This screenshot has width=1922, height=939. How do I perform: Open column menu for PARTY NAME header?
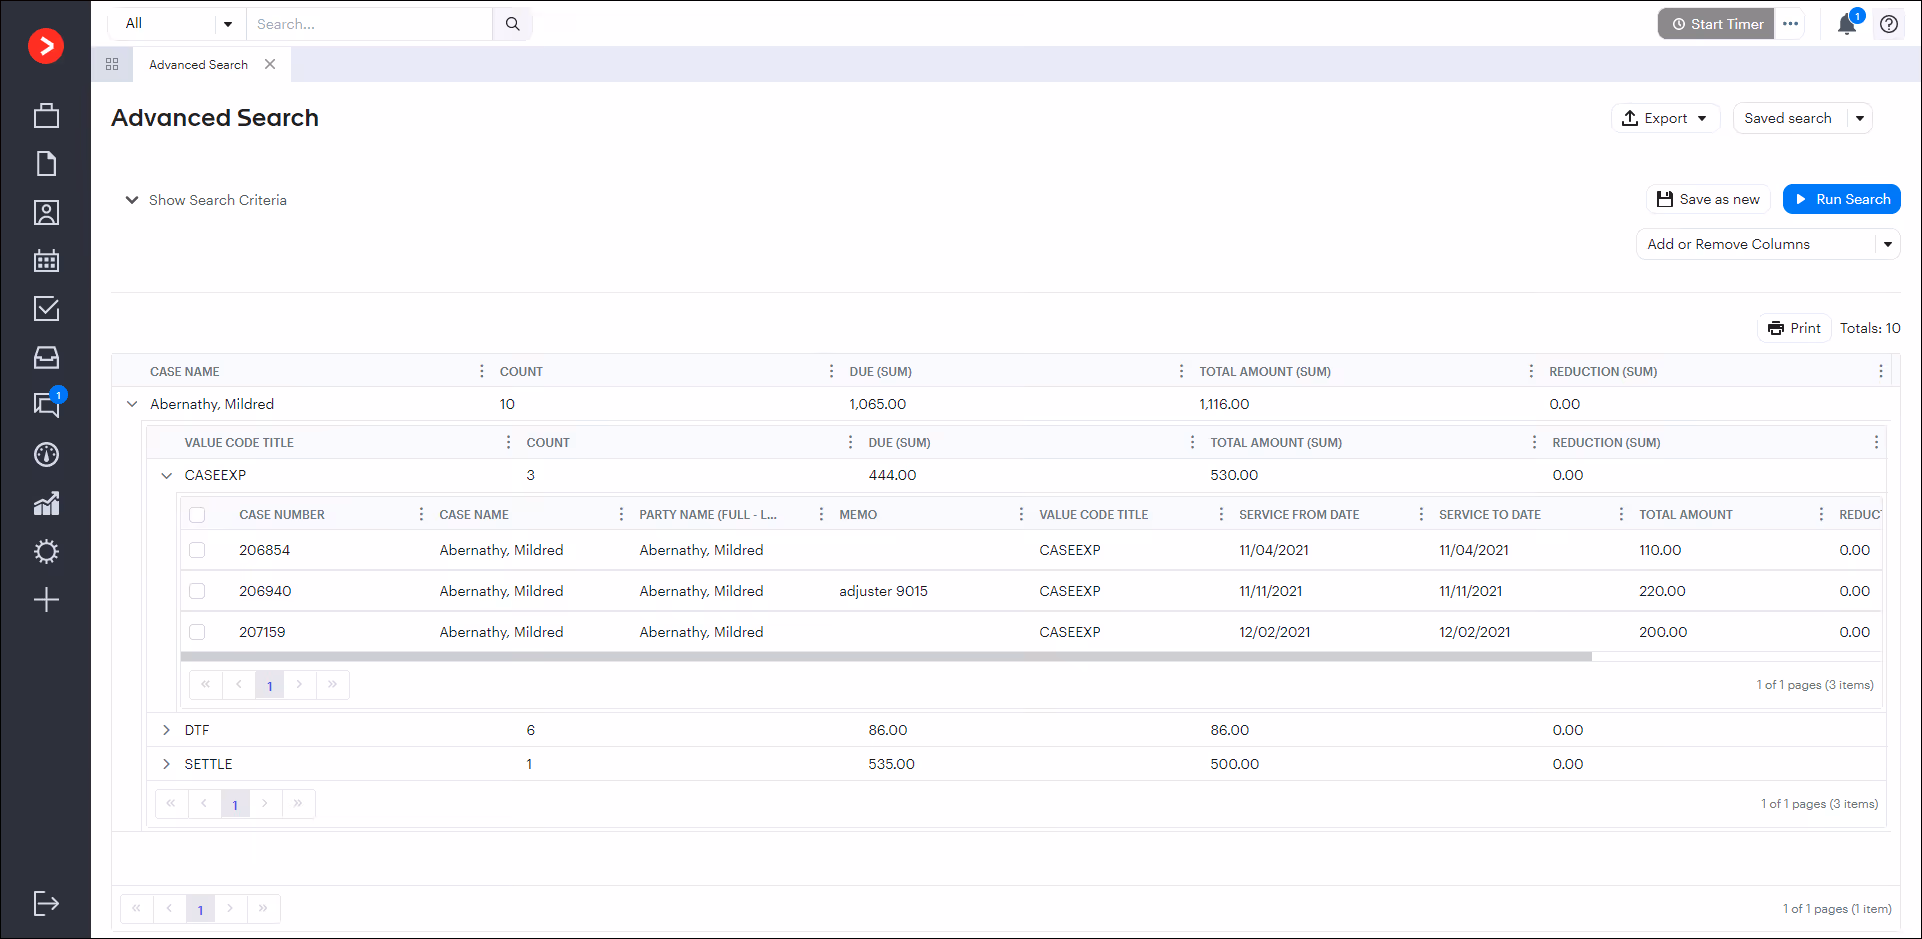tap(821, 514)
